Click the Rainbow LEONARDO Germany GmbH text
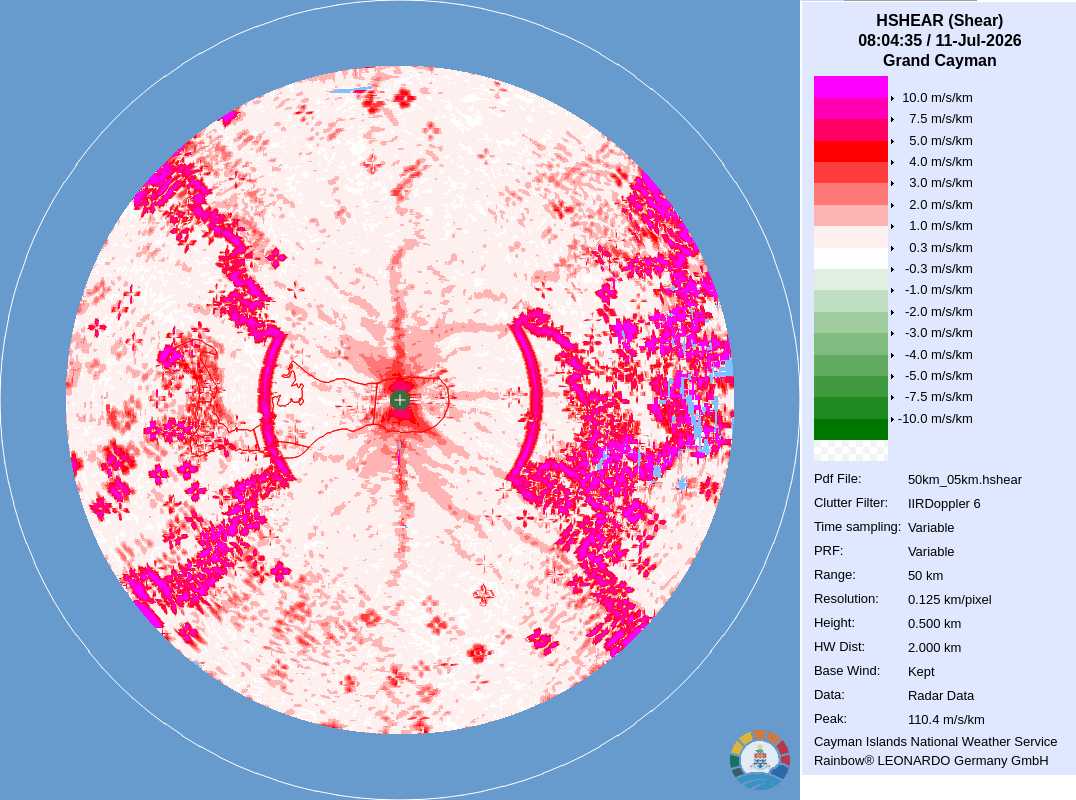The image size is (1076, 800). pyautogui.click(x=931, y=760)
